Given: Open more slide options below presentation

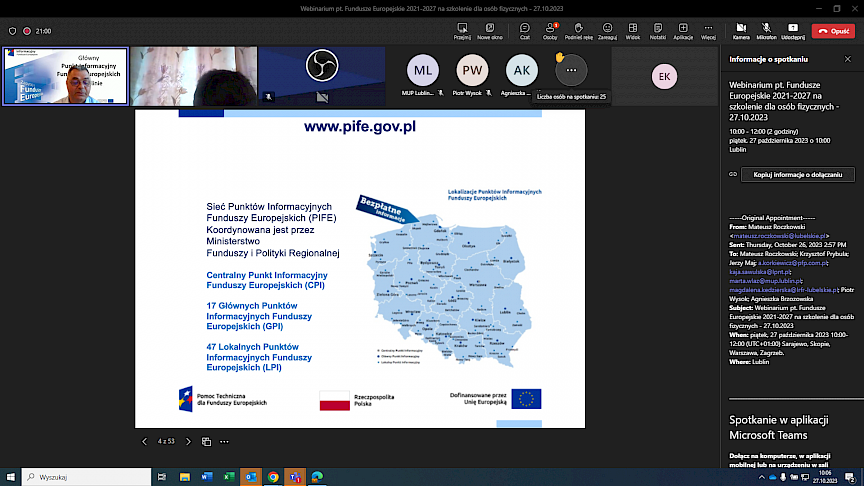Looking at the screenshot, I should (x=224, y=441).
